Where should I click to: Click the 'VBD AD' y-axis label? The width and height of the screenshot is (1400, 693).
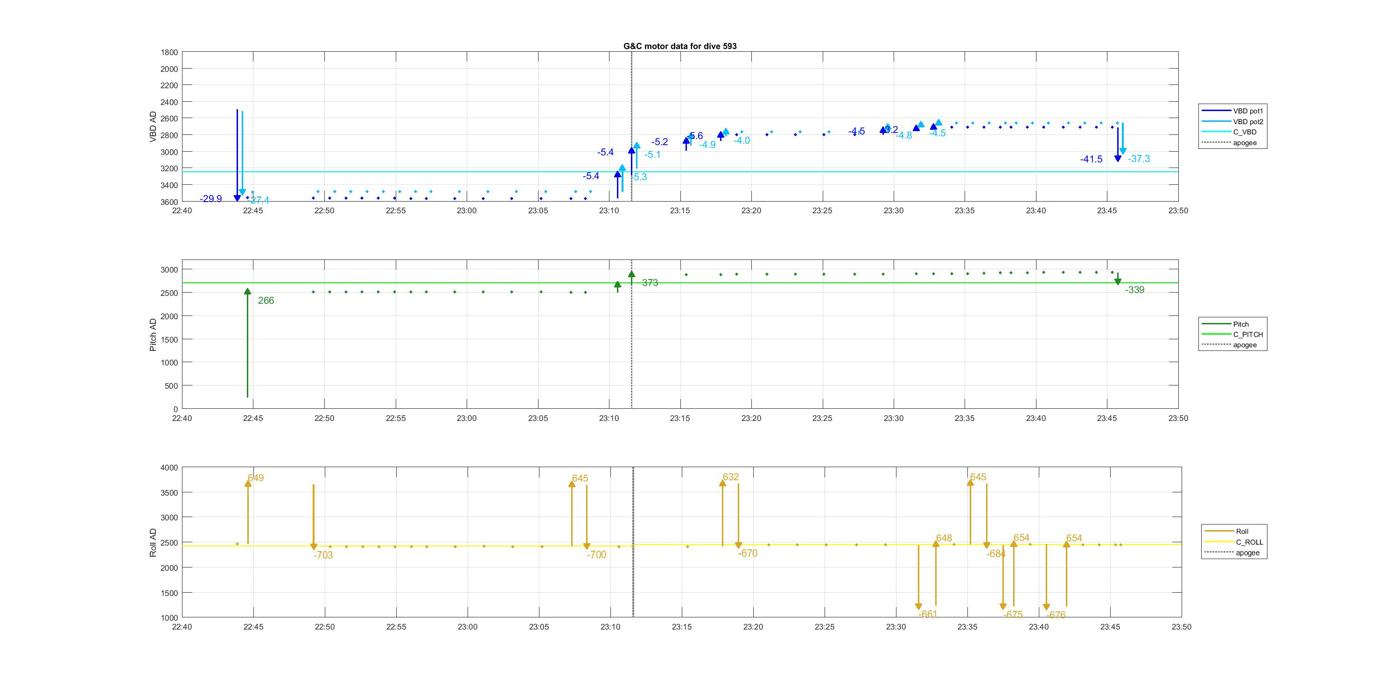coord(154,127)
